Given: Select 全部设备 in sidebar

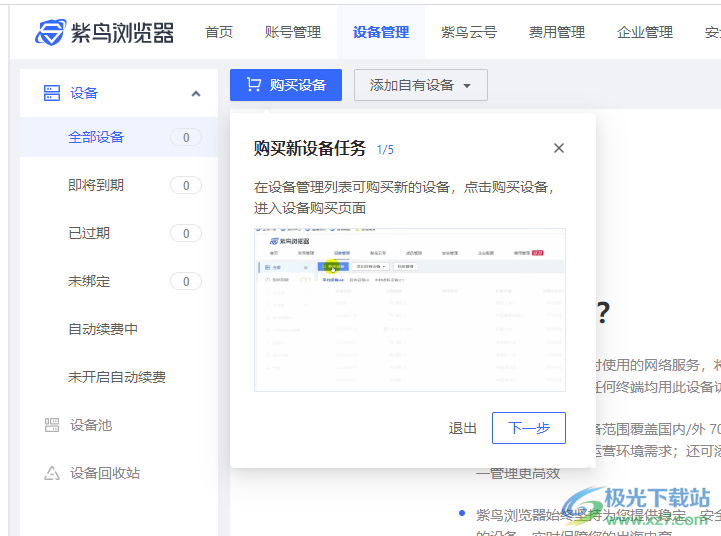Looking at the screenshot, I should [119, 137].
